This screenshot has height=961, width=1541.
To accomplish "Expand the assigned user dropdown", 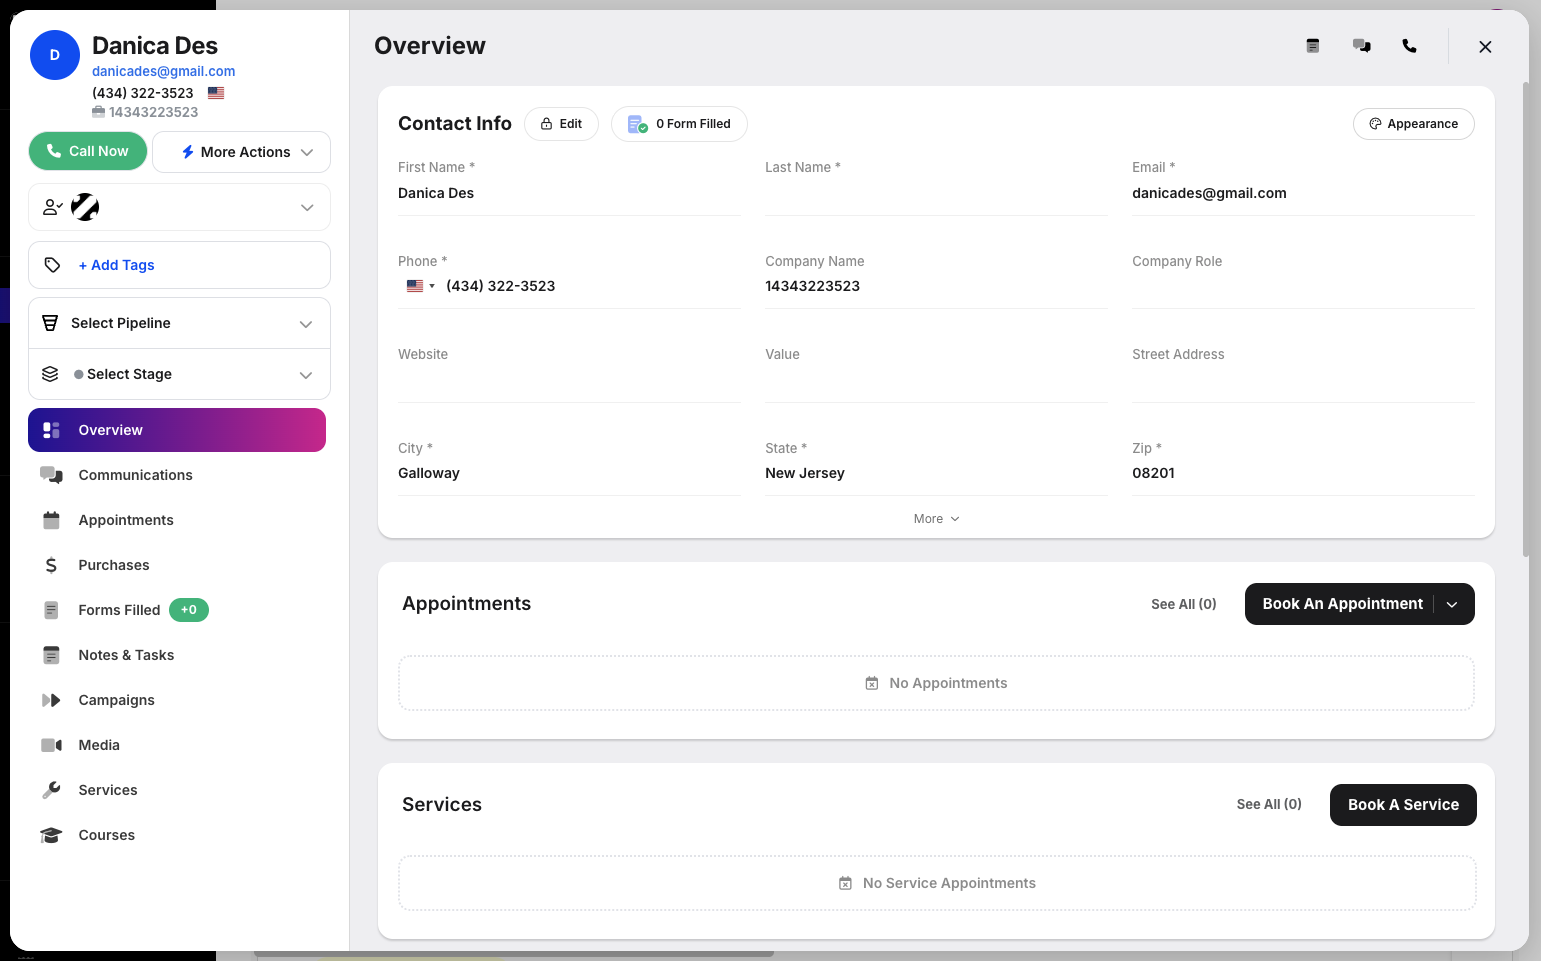I will pyautogui.click(x=307, y=207).
